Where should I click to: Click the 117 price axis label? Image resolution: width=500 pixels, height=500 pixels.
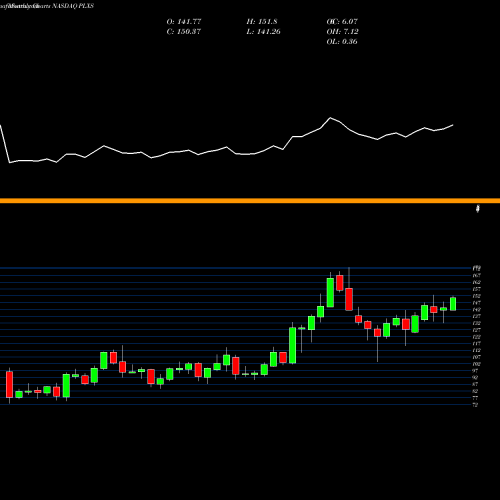[x=477, y=343]
